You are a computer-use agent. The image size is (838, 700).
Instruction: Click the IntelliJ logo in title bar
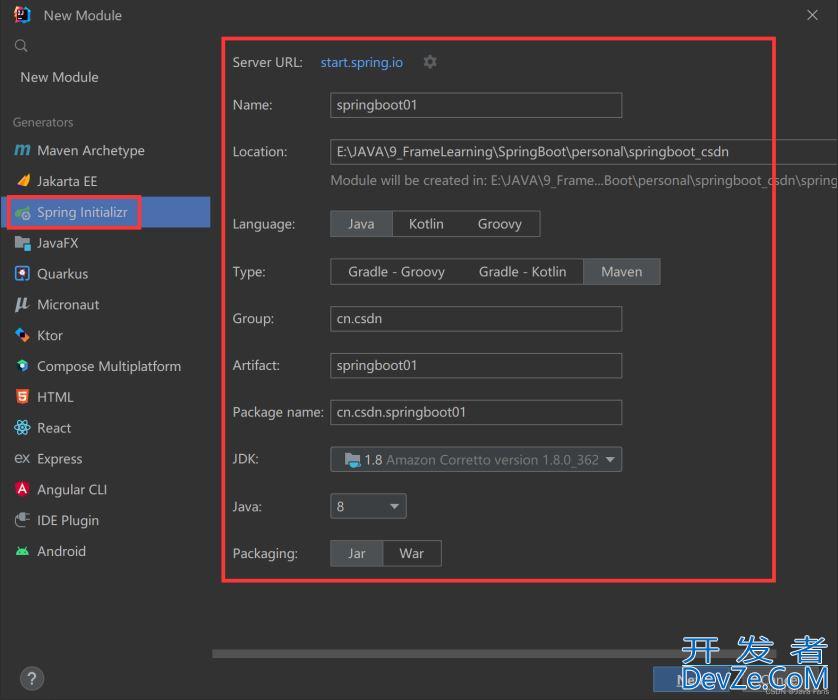click(22, 15)
